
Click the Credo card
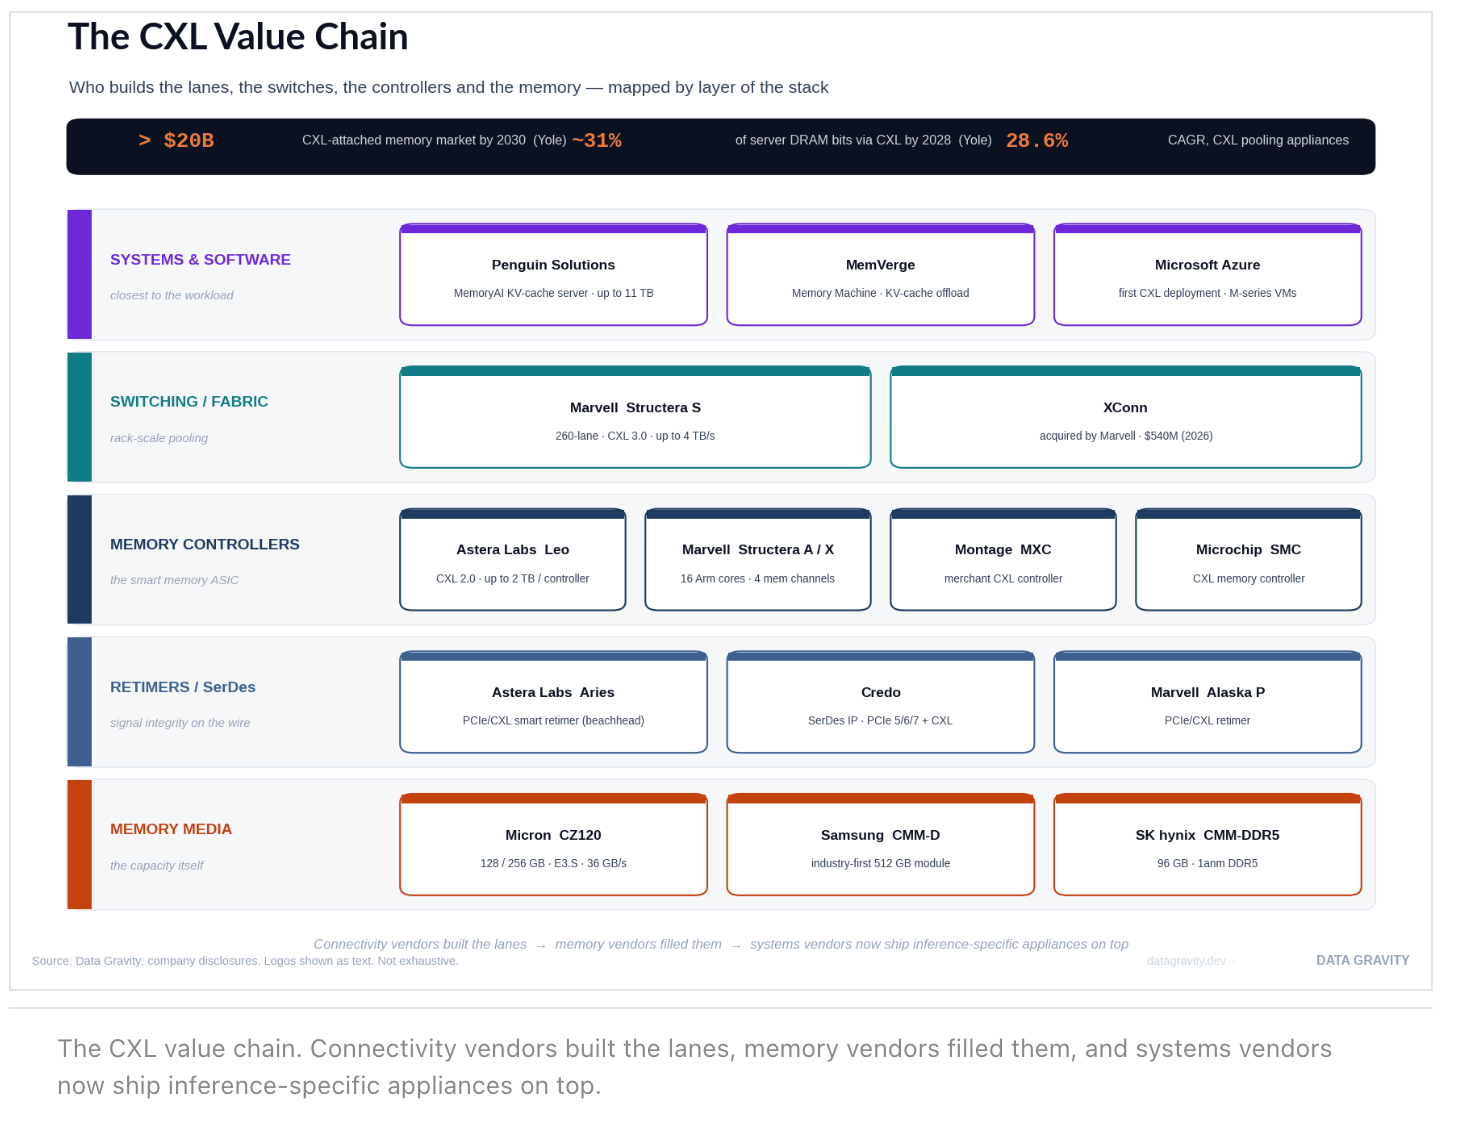(x=880, y=702)
